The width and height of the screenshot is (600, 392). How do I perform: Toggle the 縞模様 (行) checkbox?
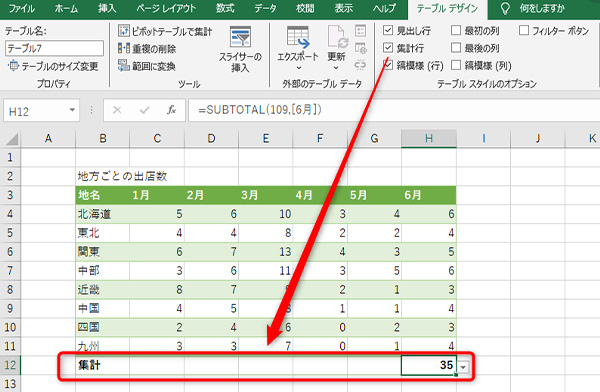point(388,65)
